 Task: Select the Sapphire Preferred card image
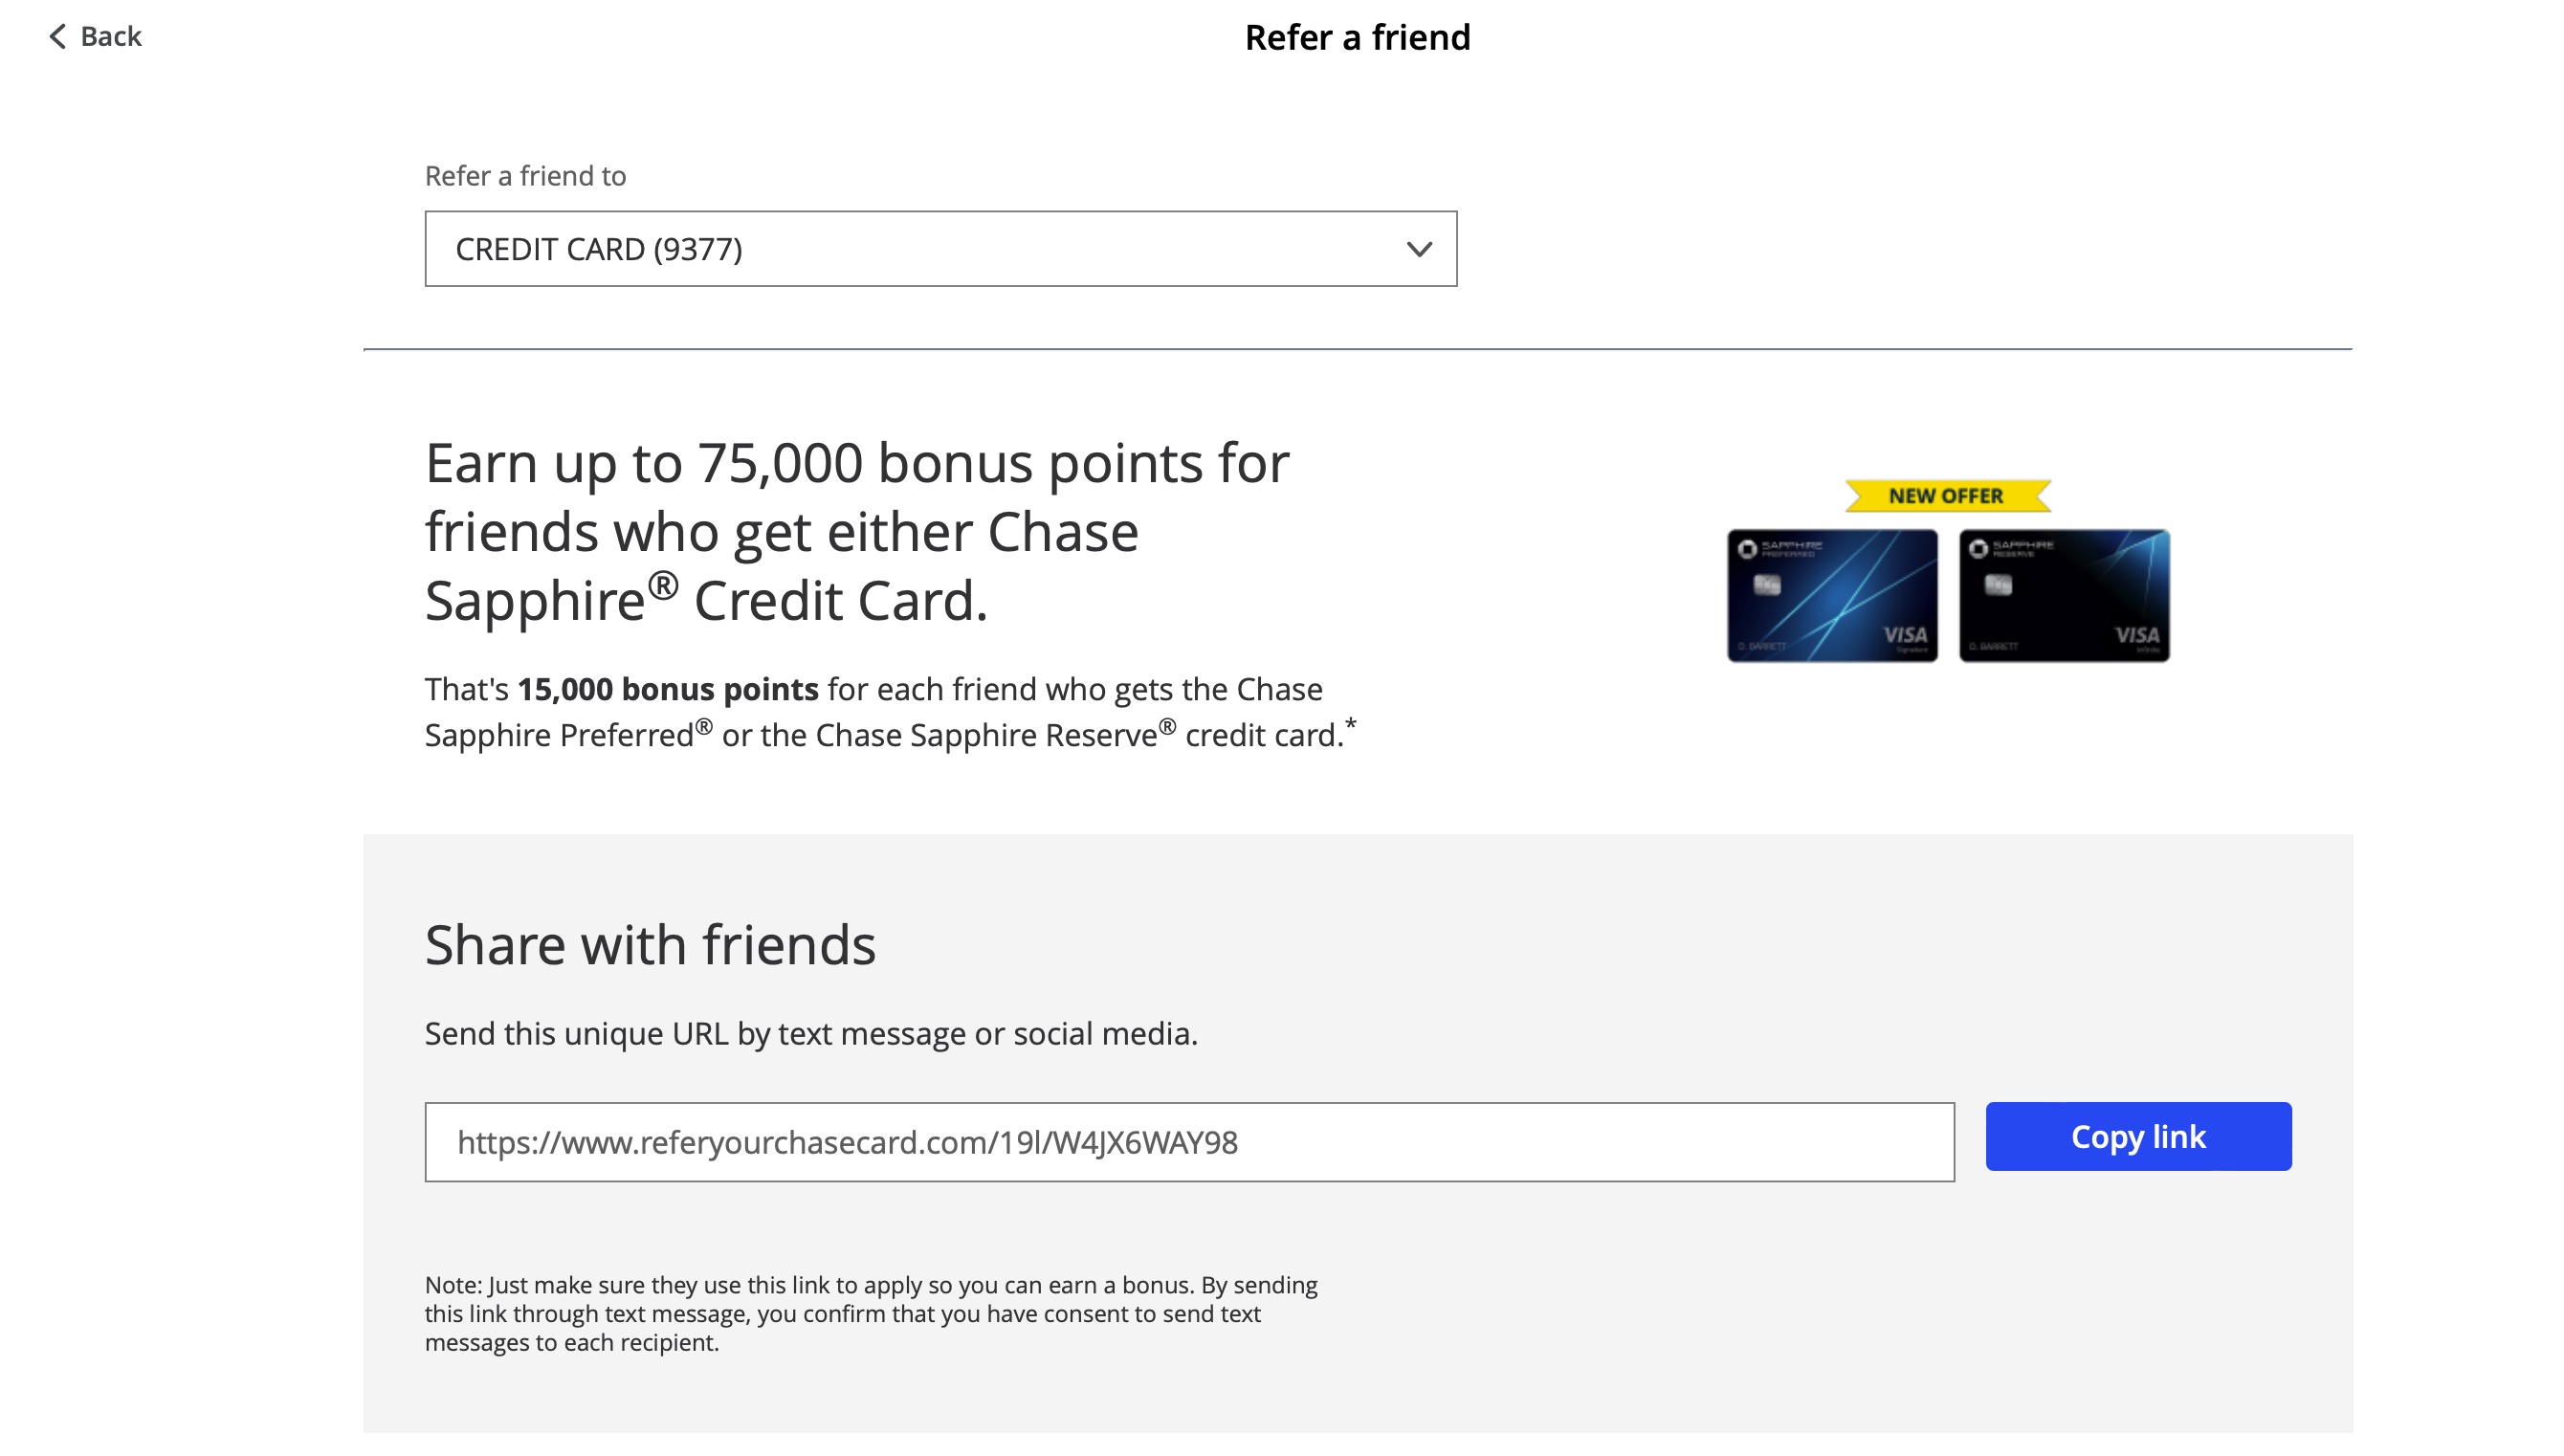1832,596
